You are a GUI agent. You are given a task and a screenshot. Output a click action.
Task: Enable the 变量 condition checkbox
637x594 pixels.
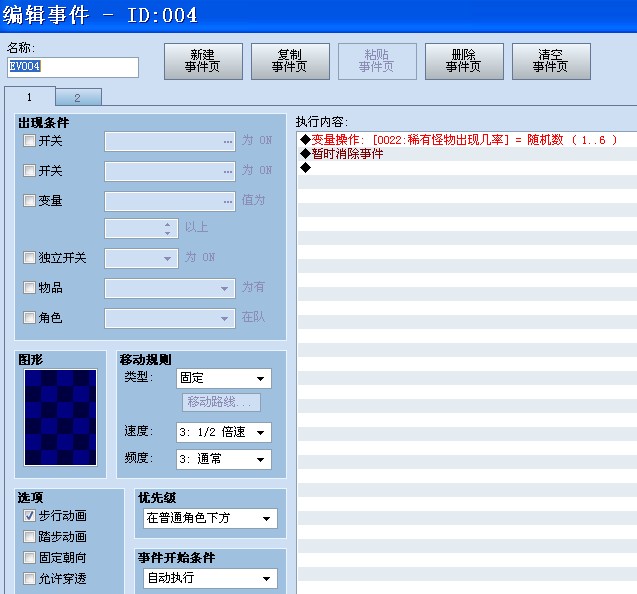pyautogui.click(x=29, y=200)
